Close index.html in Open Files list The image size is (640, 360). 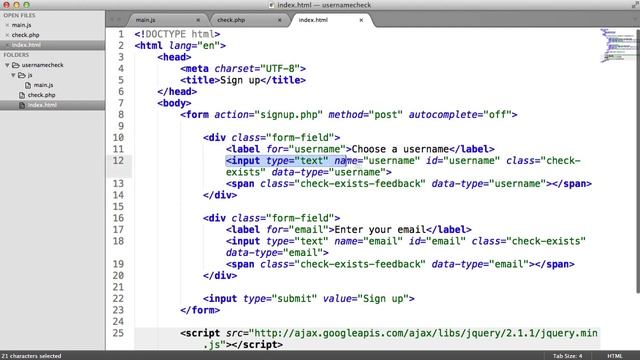tap(7, 45)
